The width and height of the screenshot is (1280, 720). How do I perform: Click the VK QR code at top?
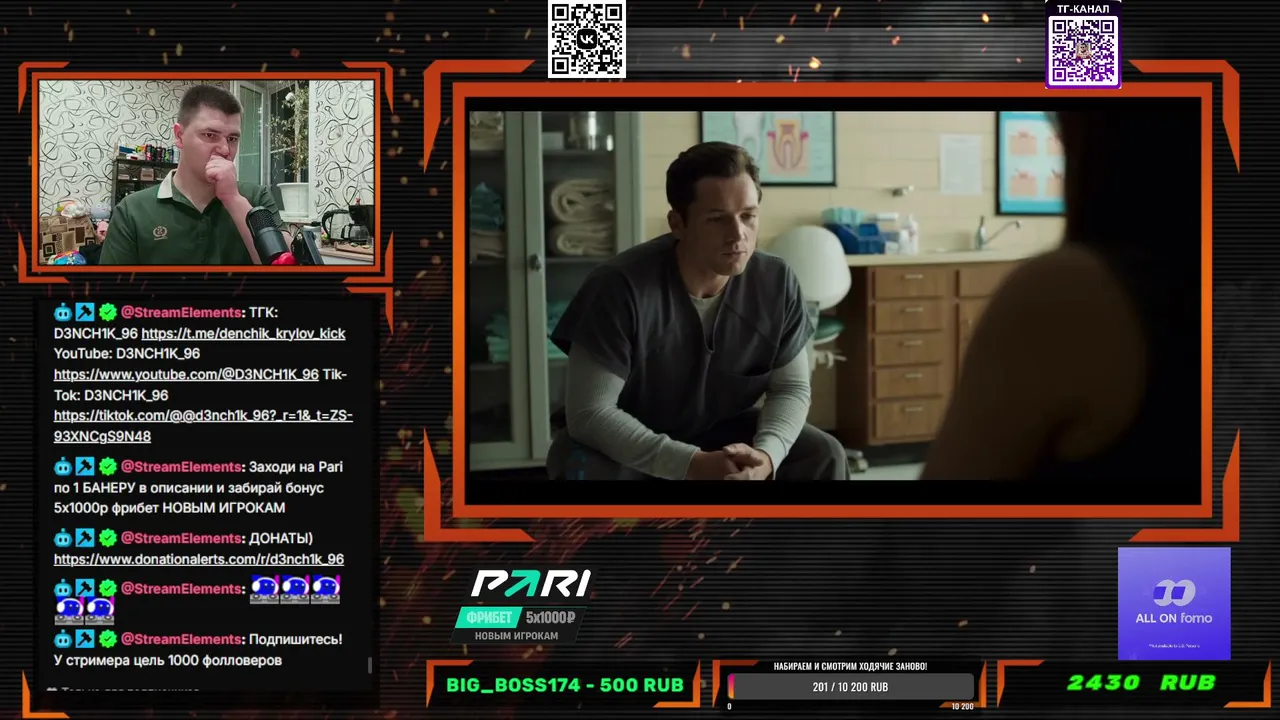click(587, 39)
